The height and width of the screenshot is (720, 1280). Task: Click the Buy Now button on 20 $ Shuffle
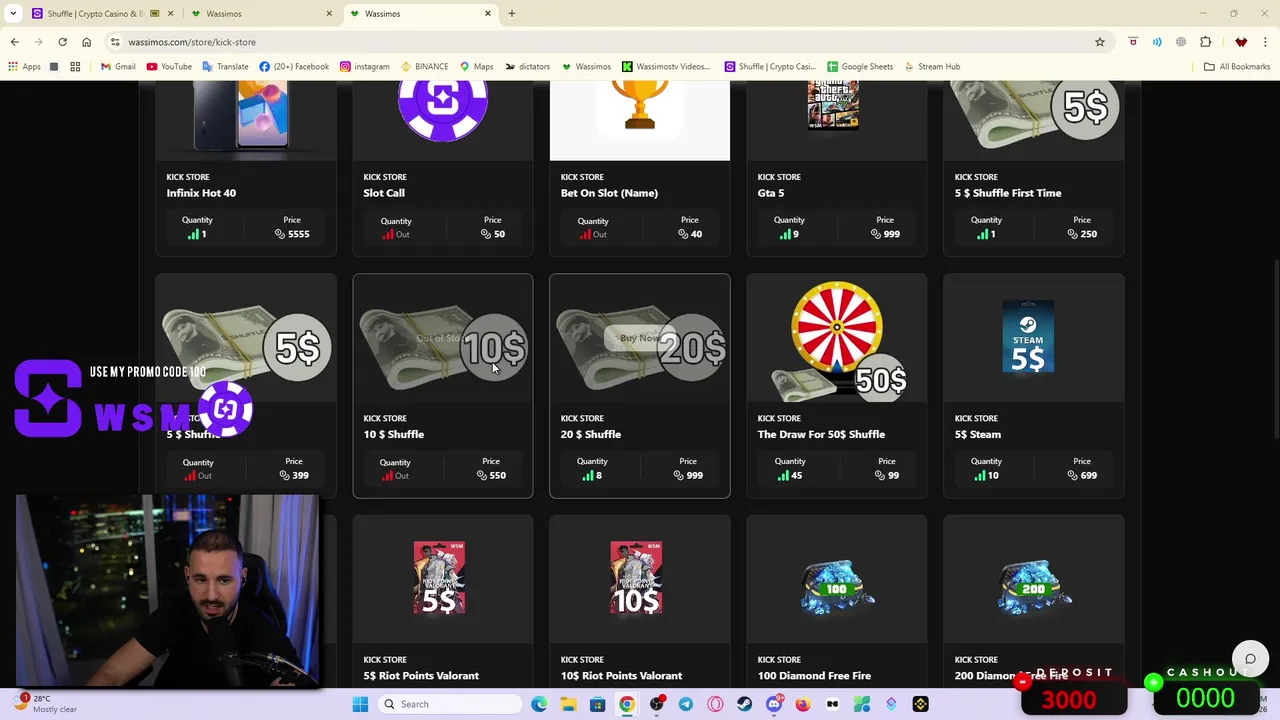pos(640,338)
